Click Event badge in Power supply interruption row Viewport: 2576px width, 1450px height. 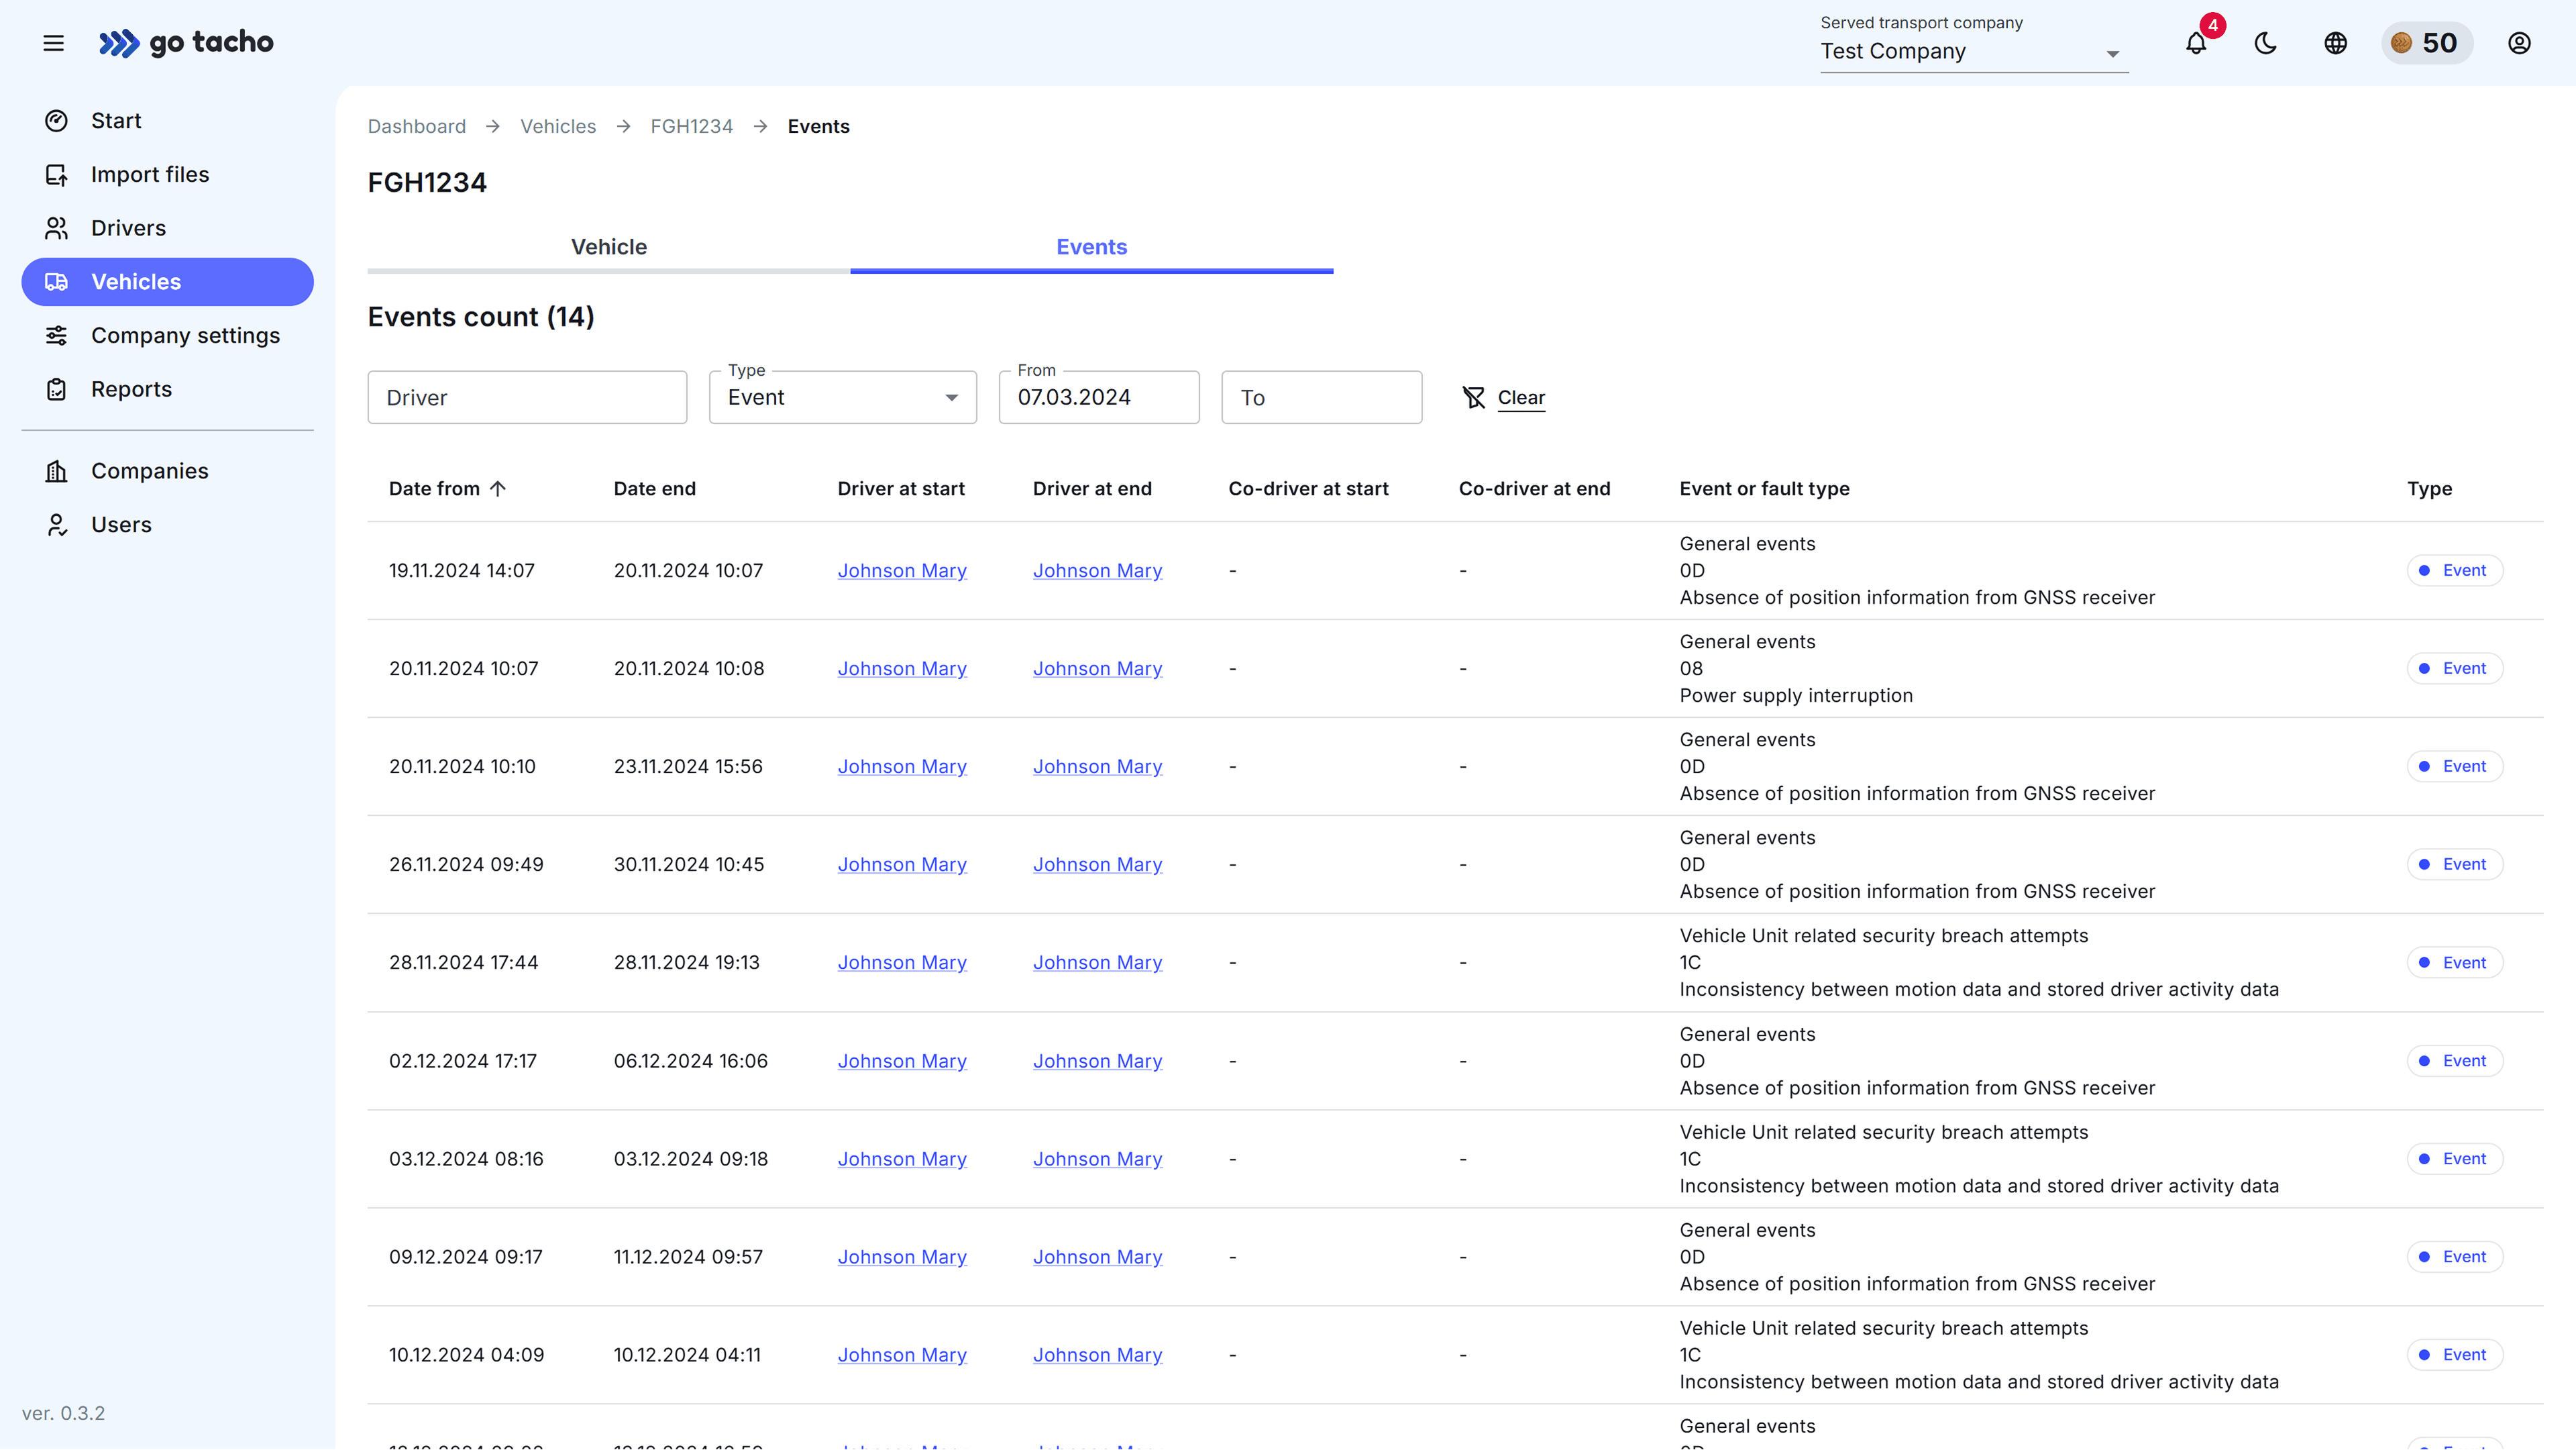2454,669
